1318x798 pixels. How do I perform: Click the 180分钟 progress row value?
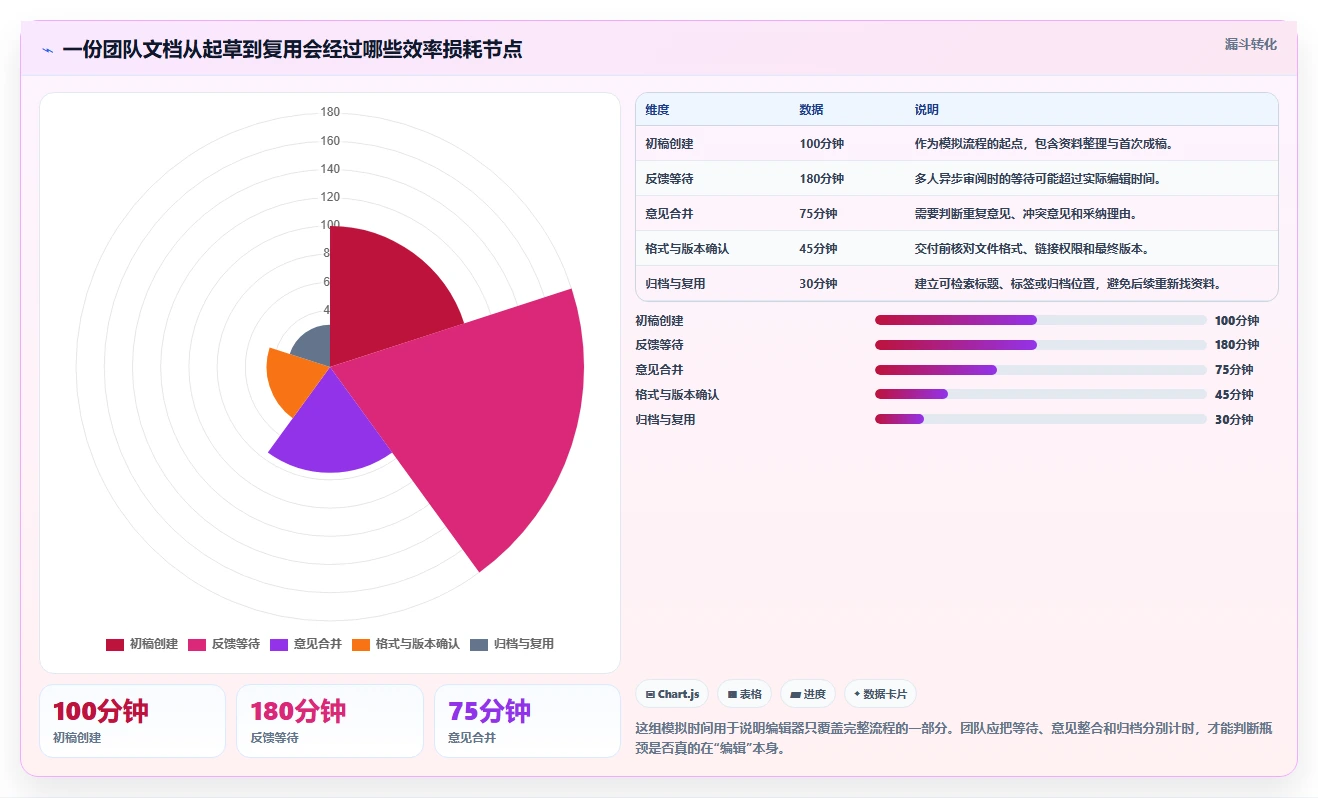click(x=1236, y=345)
